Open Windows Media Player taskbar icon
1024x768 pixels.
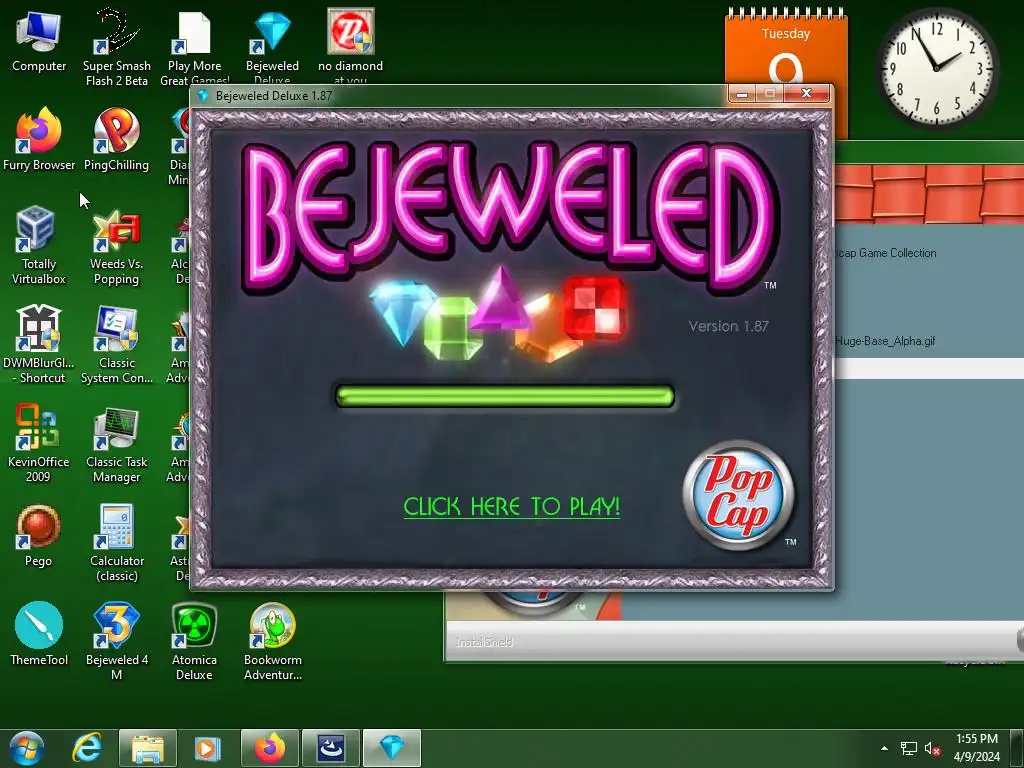(206, 748)
